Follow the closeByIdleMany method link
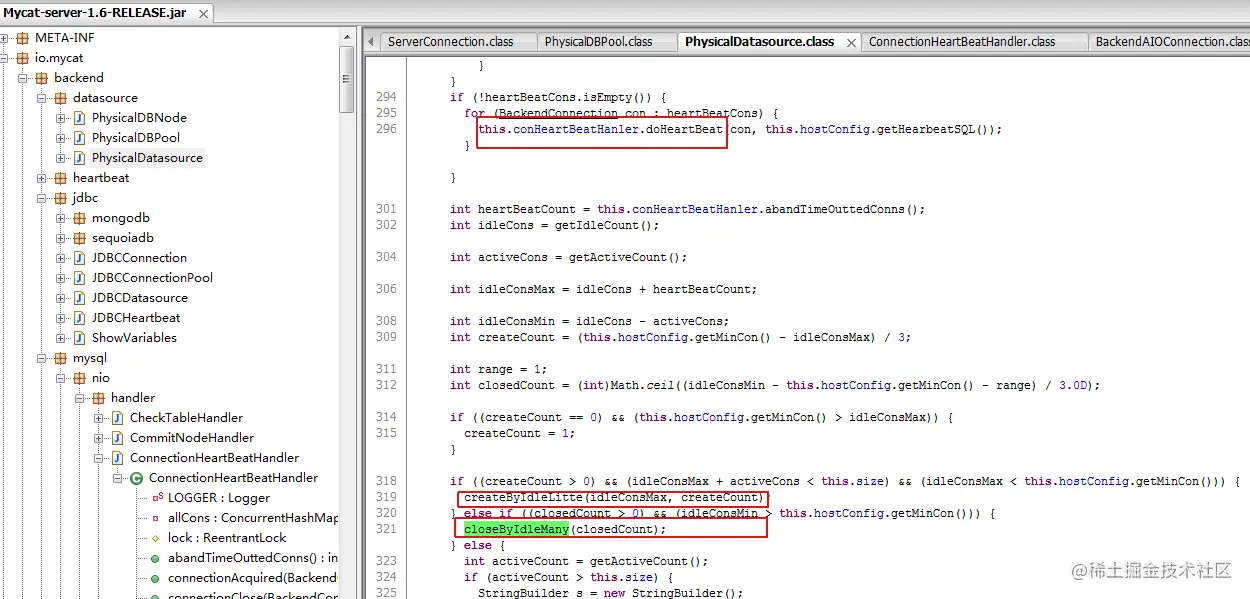The width and height of the screenshot is (1250, 599). [517, 529]
